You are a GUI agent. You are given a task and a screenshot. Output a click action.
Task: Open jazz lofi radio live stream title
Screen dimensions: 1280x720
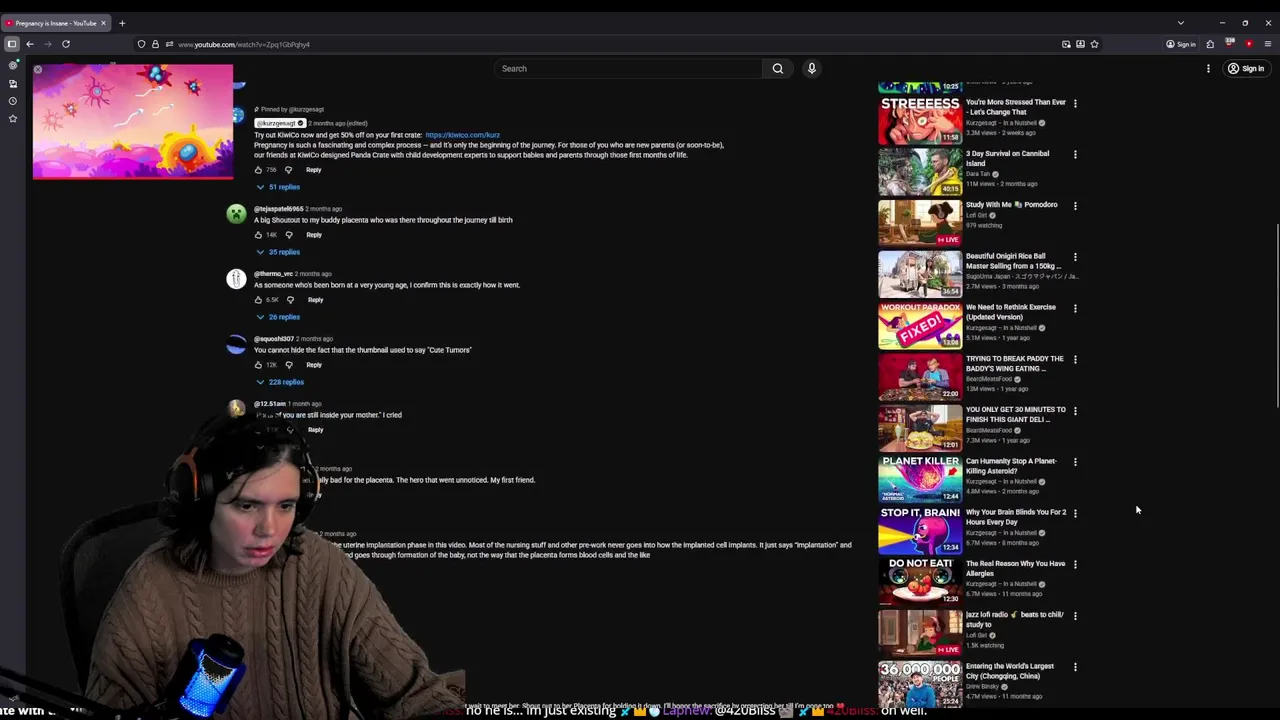pyautogui.click(x=1015, y=620)
